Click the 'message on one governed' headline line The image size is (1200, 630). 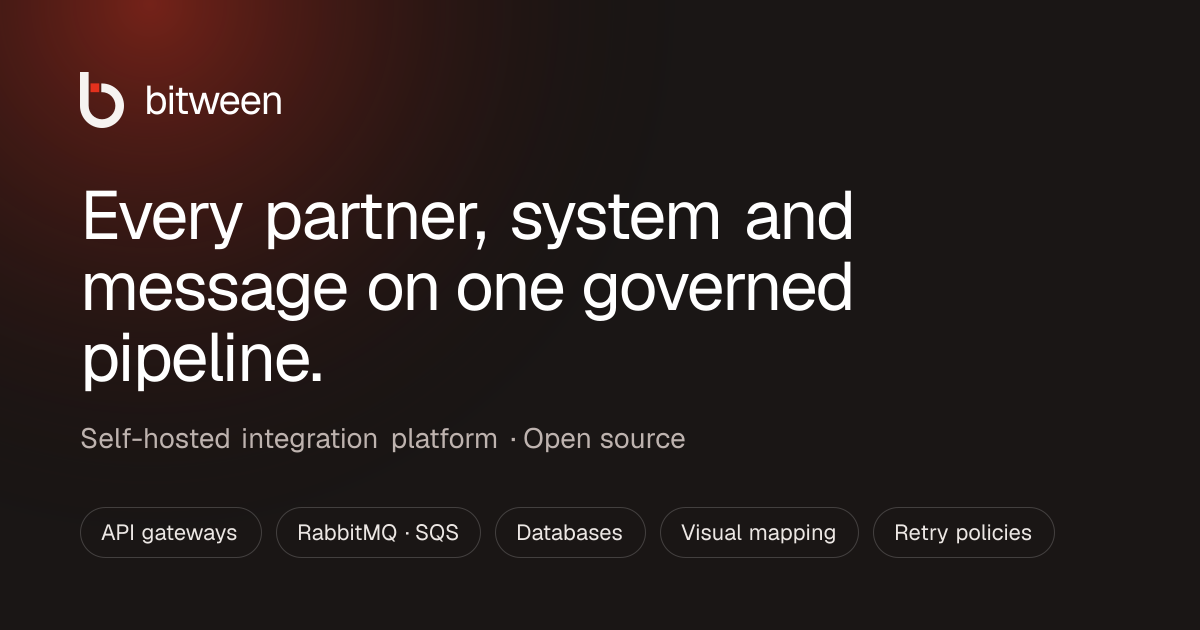click(468, 288)
